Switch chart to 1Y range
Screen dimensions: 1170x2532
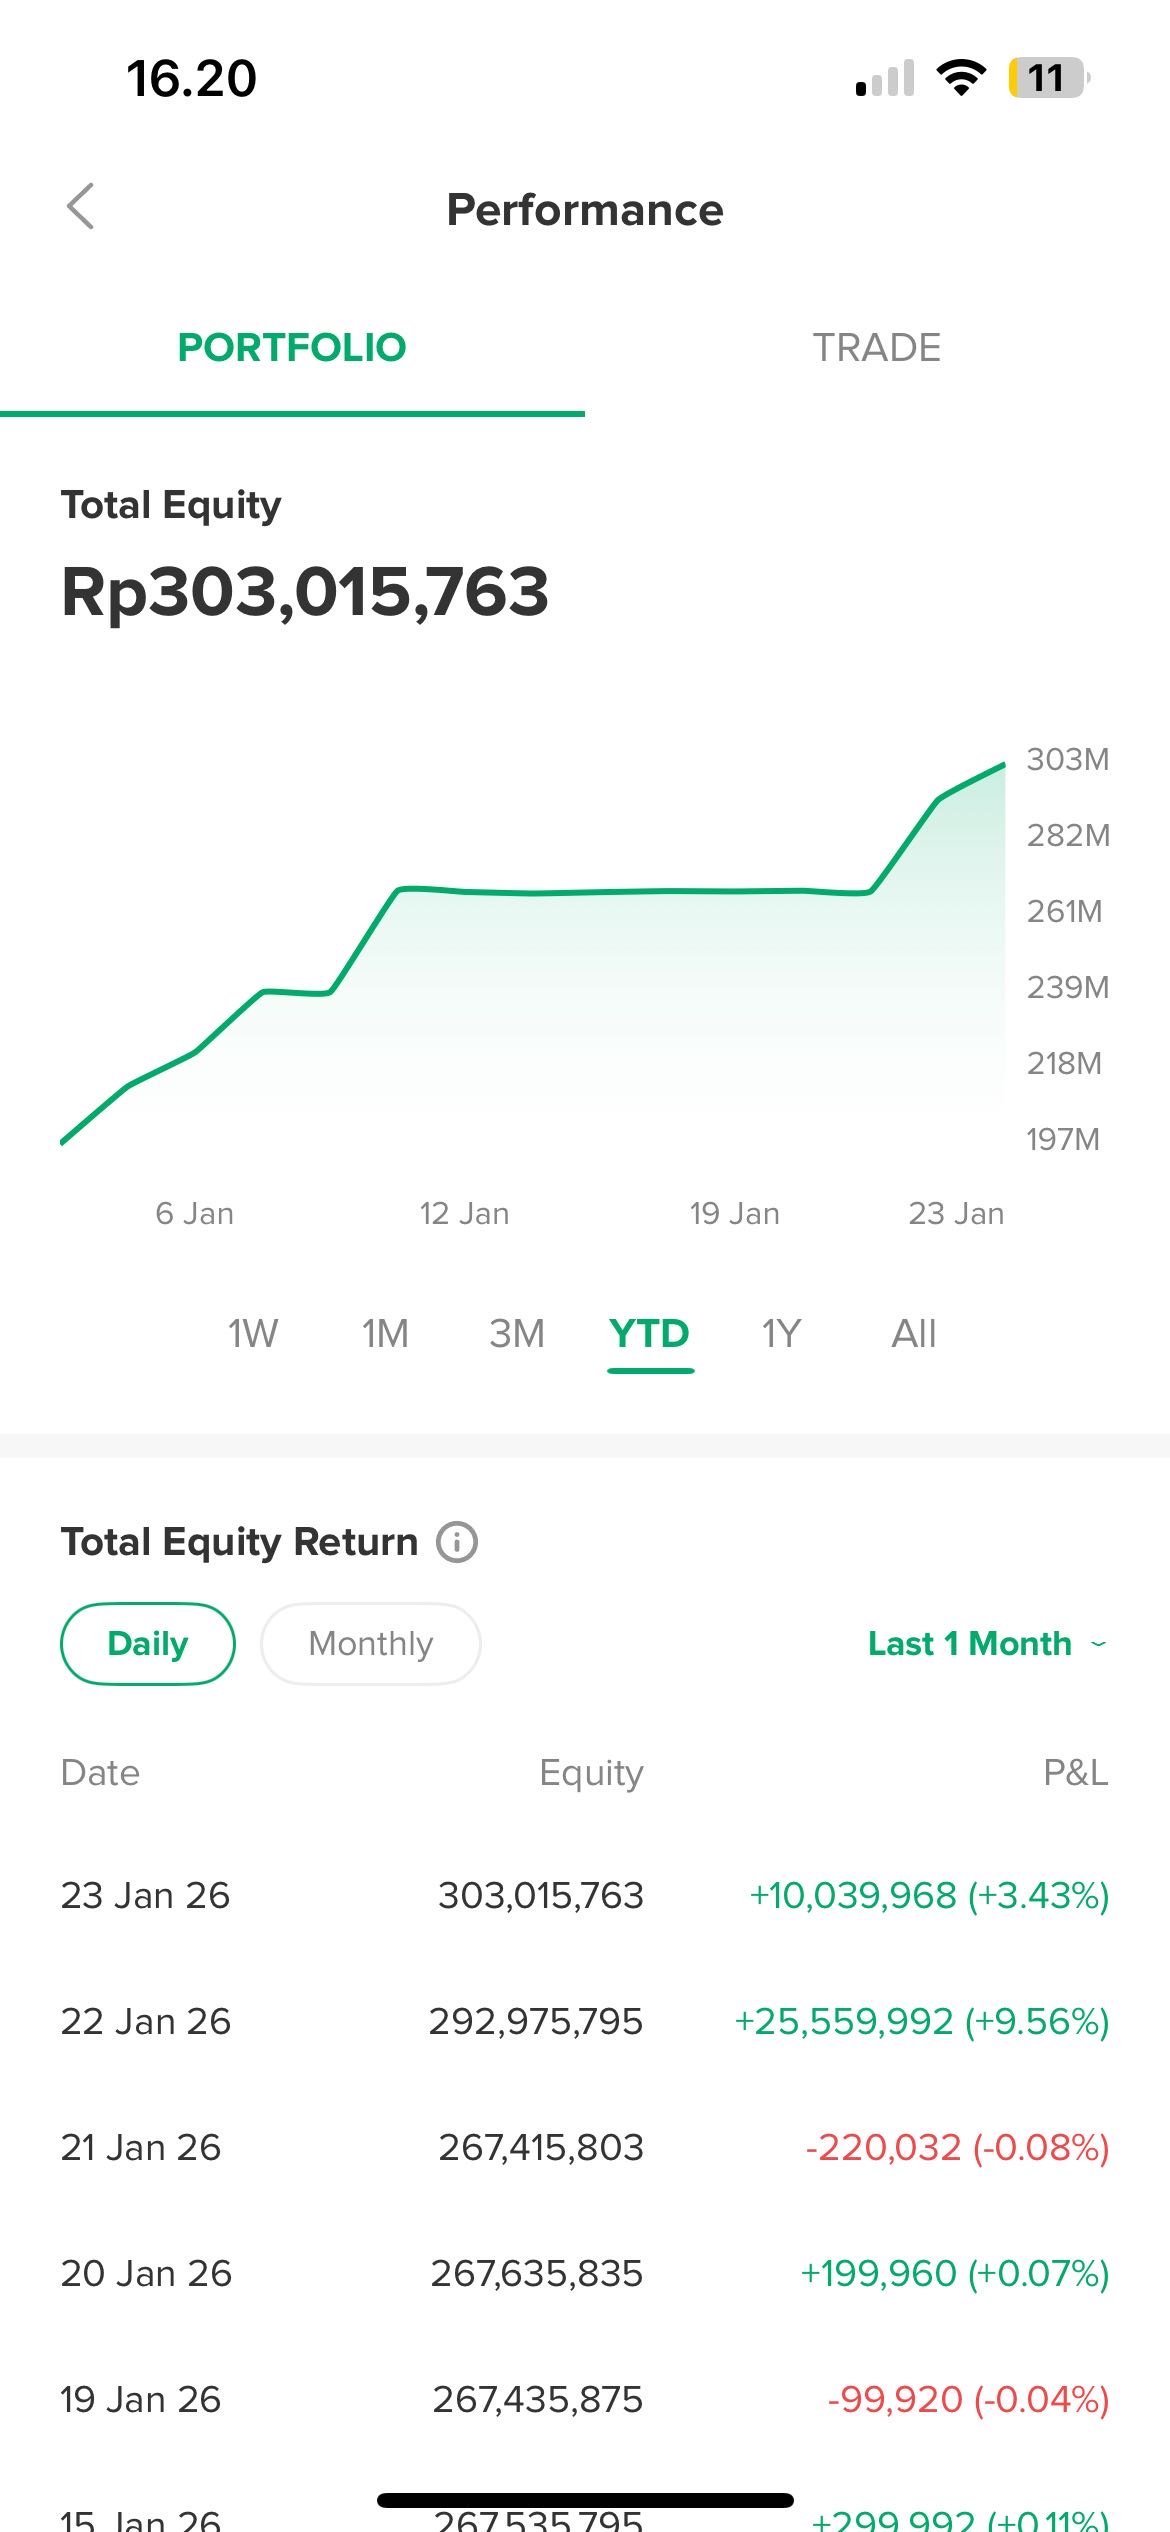782,1333
